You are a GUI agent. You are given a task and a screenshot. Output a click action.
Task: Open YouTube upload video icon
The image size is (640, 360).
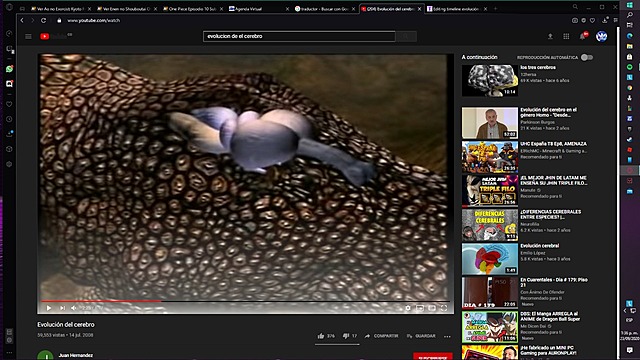click(x=550, y=36)
